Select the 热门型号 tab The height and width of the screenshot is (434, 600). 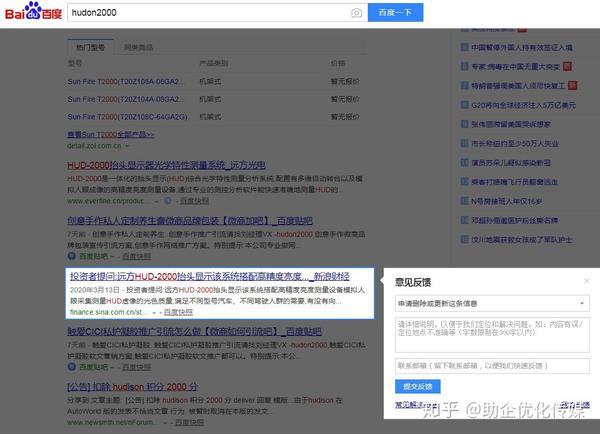(90, 47)
